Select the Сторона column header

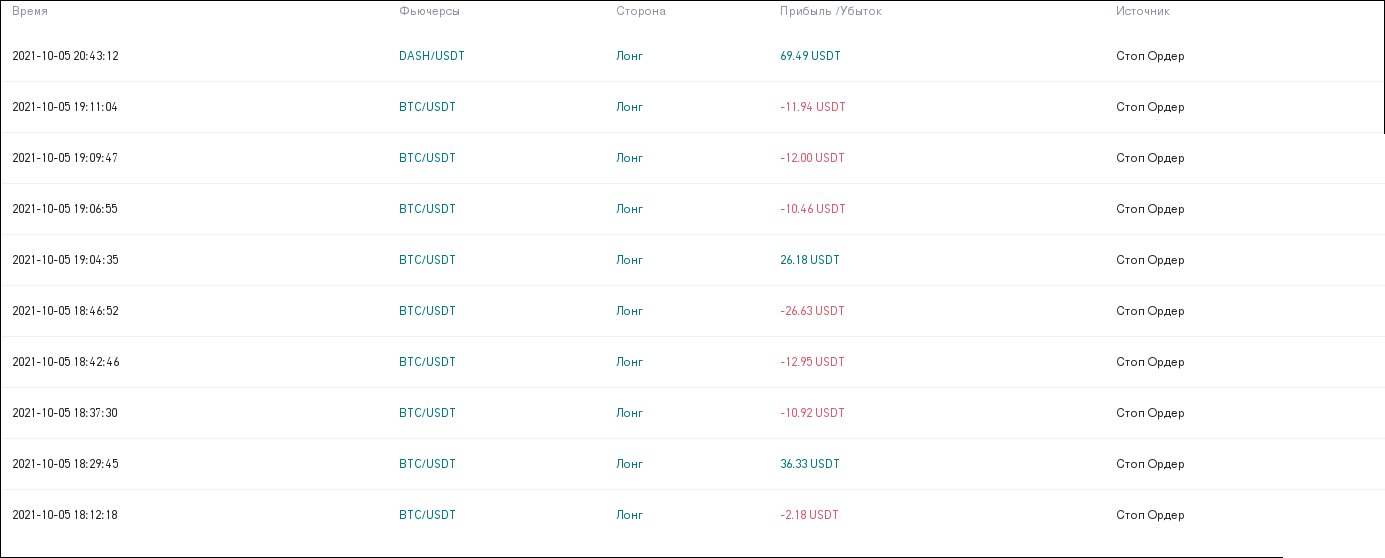(x=640, y=11)
